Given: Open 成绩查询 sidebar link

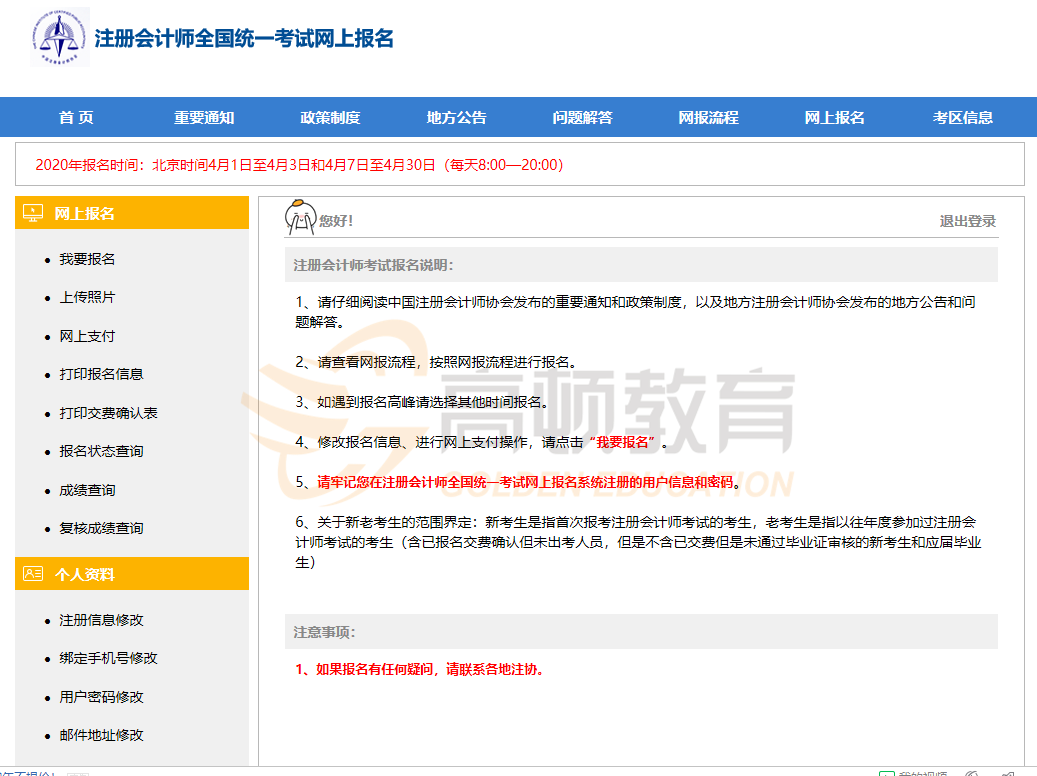Looking at the screenshot, I should pos(87,490).
